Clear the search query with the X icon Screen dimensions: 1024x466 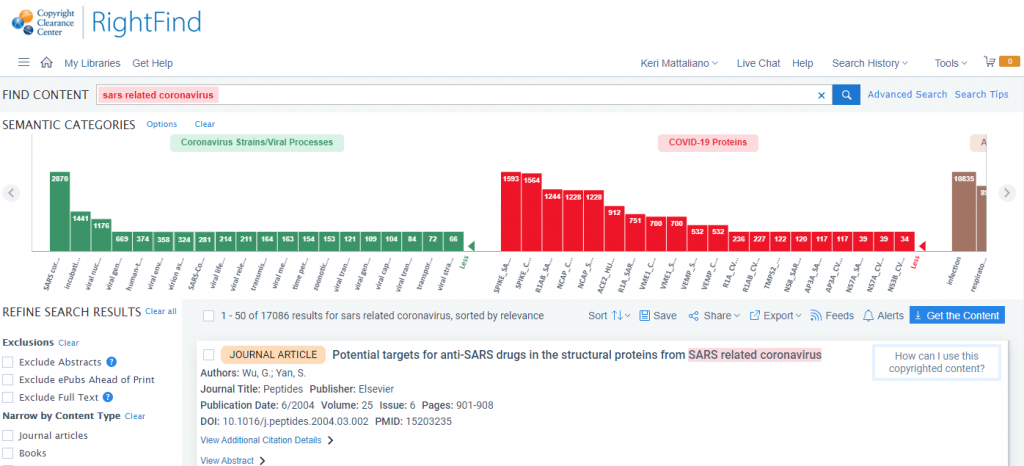pyautogui.click(x=822, y=95)
